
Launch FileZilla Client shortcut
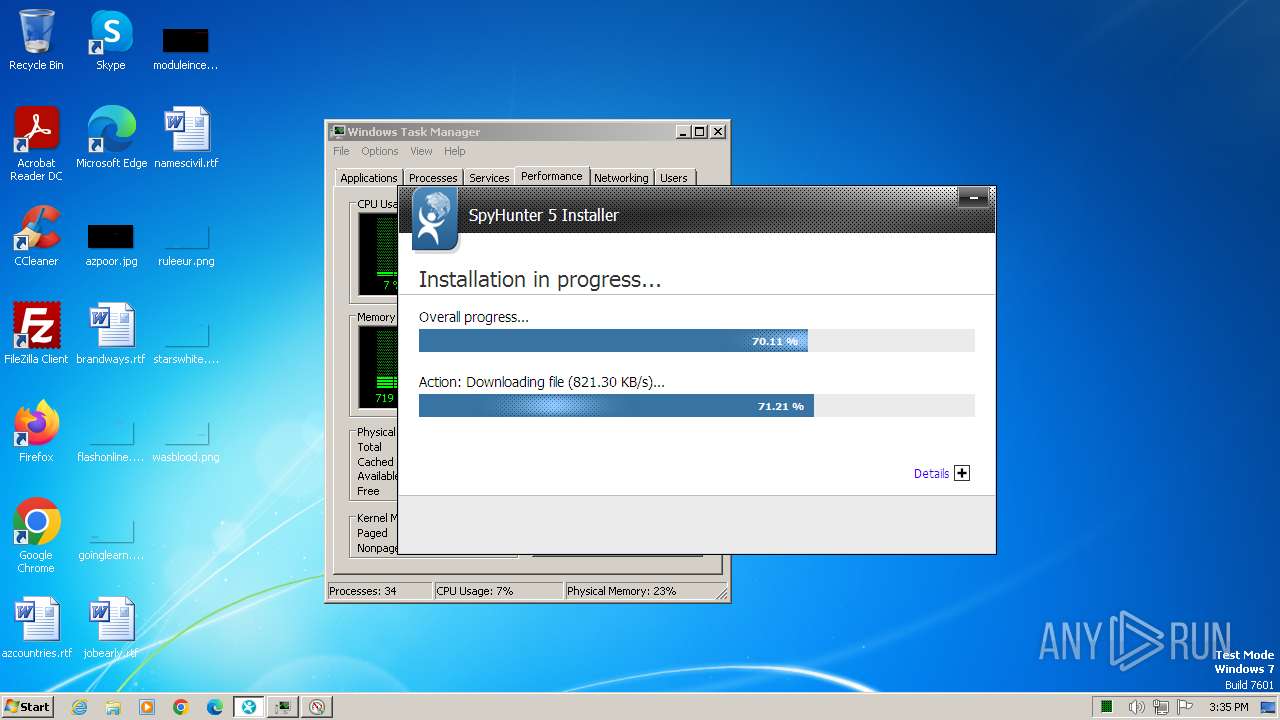[x=36, y=333]
